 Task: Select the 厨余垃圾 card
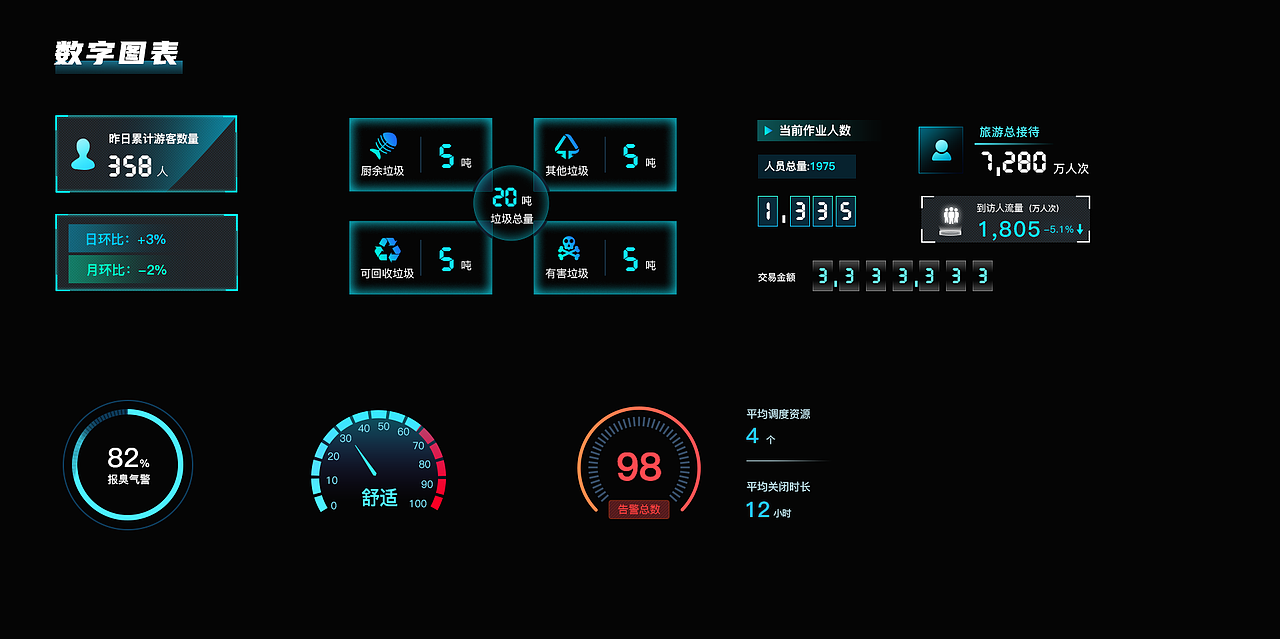(x=420, y=154)
